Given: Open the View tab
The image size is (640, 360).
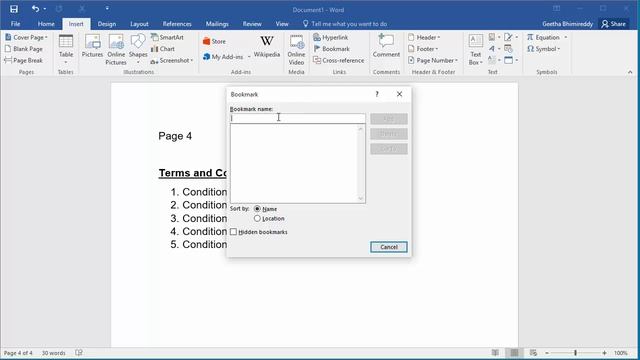Looking at the screenshot, I should click(282, 24).
